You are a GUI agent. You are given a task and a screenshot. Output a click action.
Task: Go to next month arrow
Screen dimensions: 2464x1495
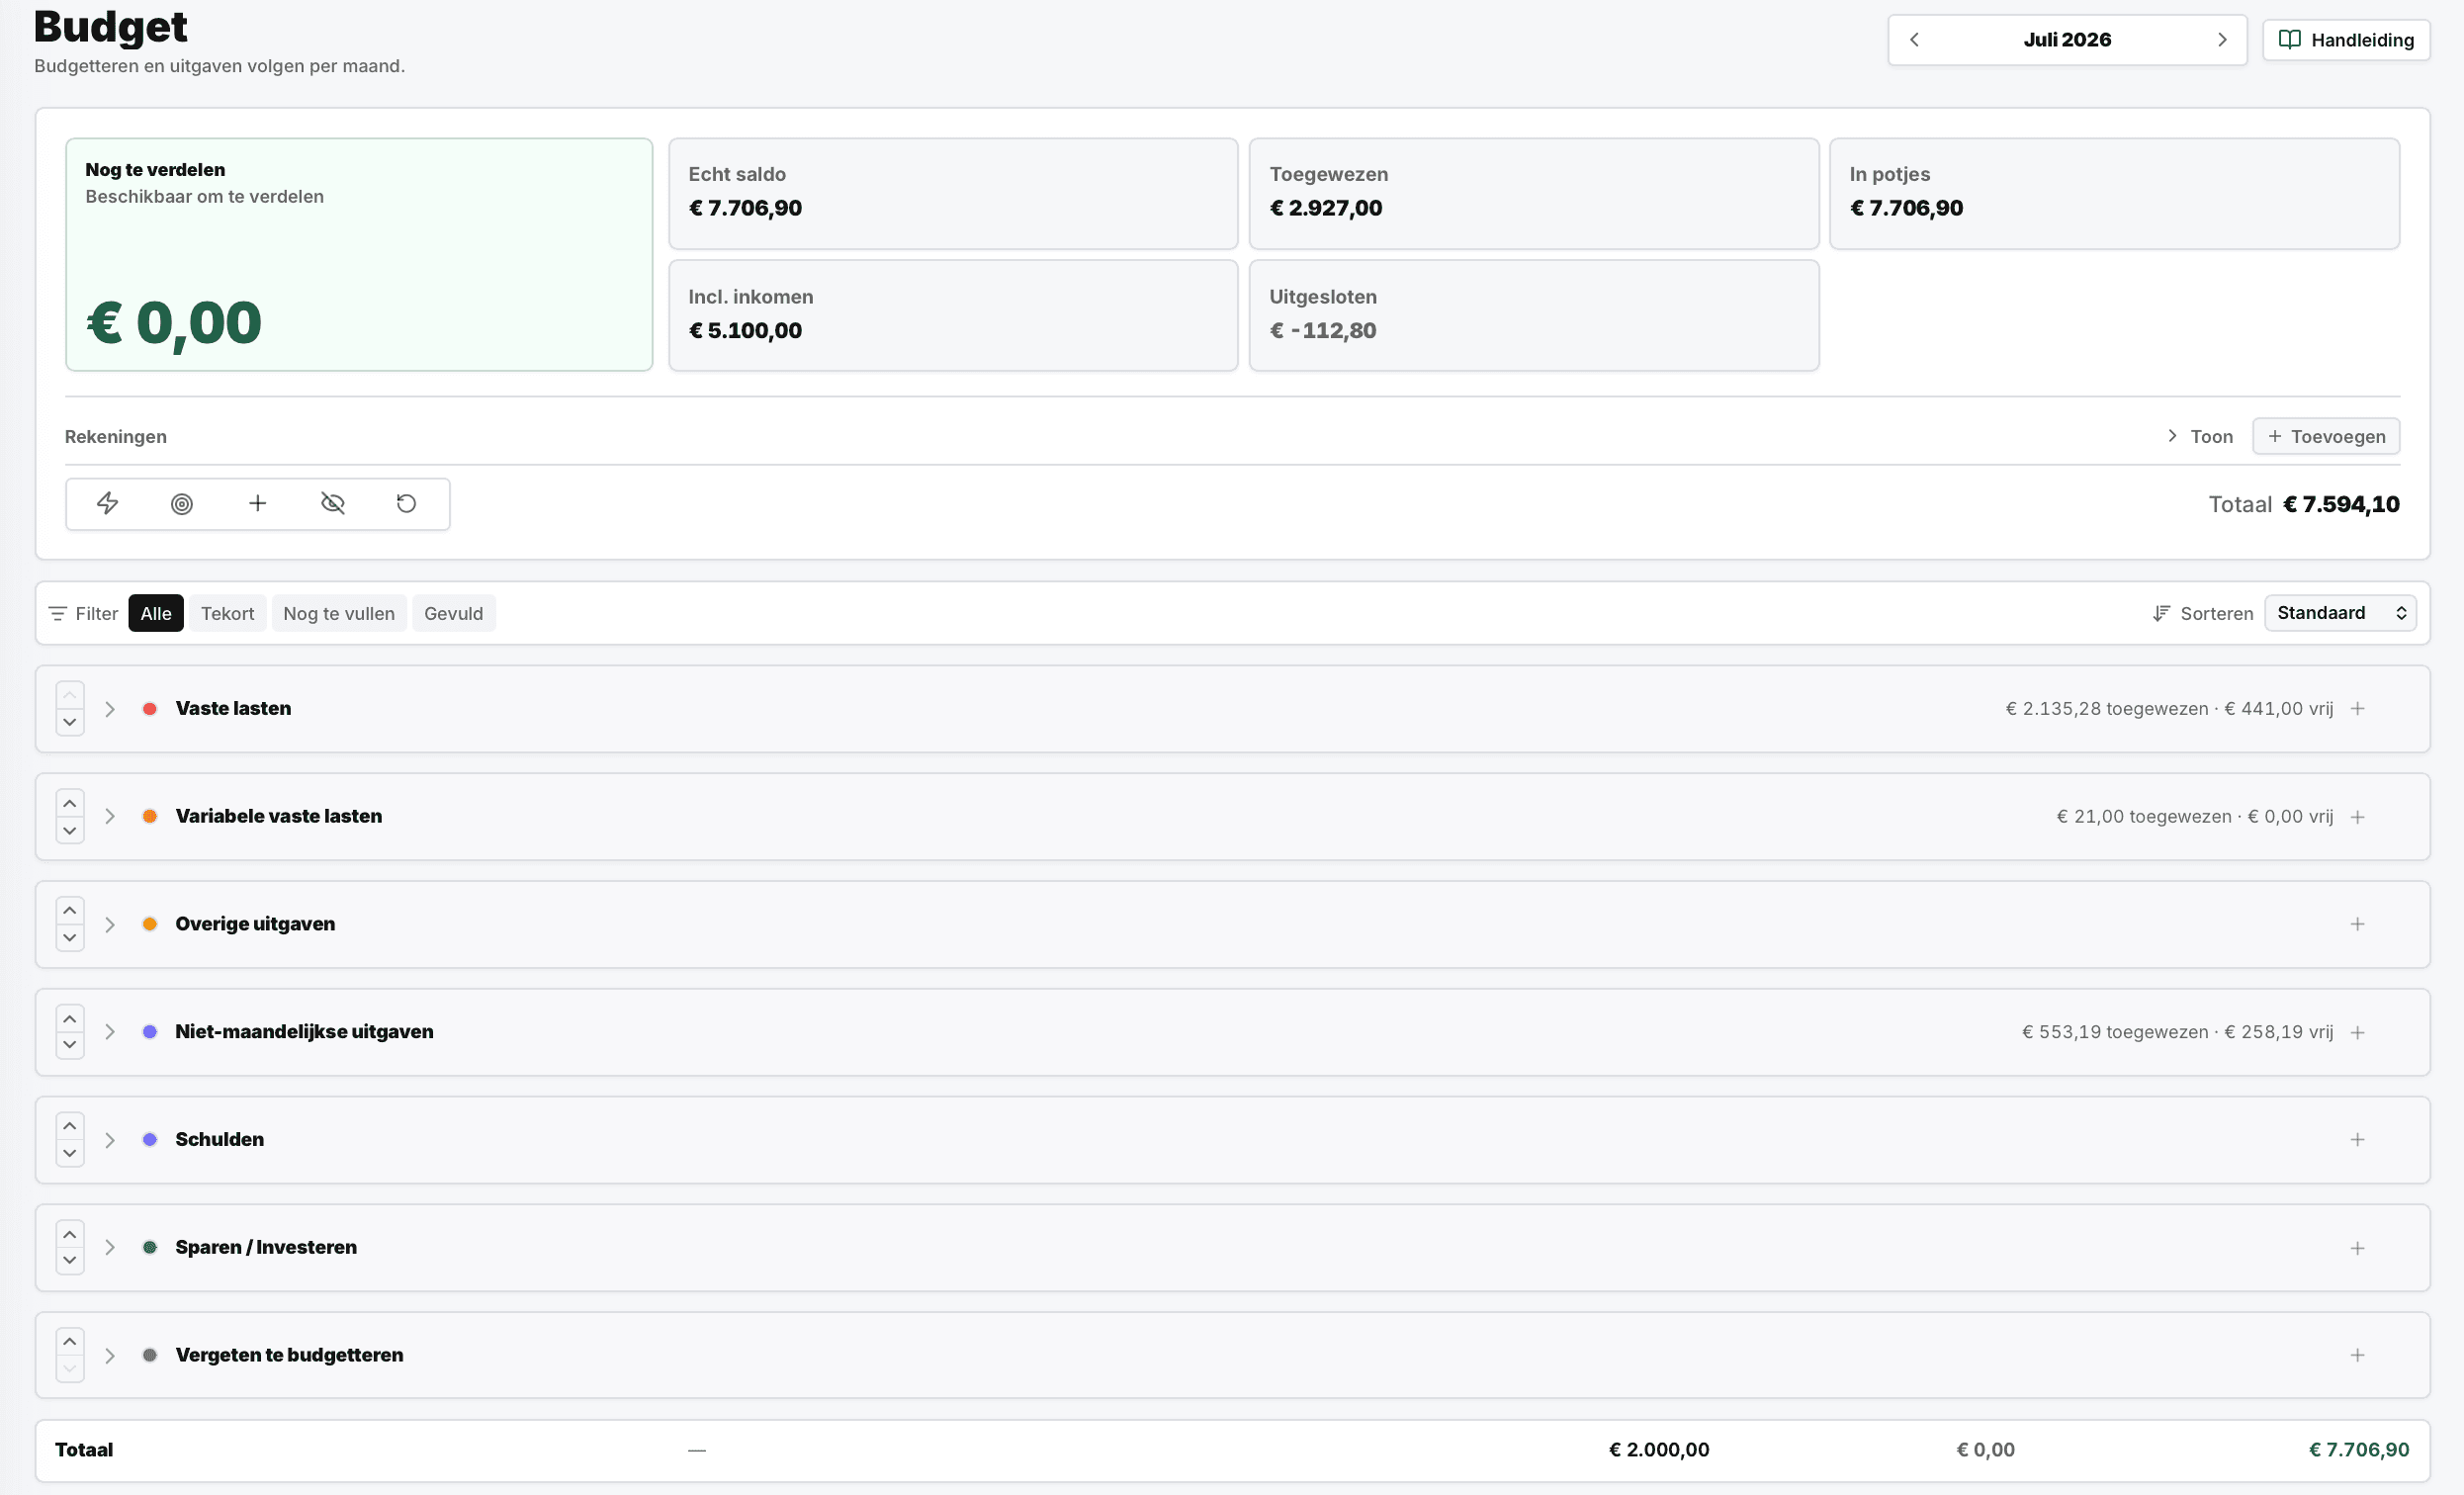pyautogui.click(x=2222, y=40)
